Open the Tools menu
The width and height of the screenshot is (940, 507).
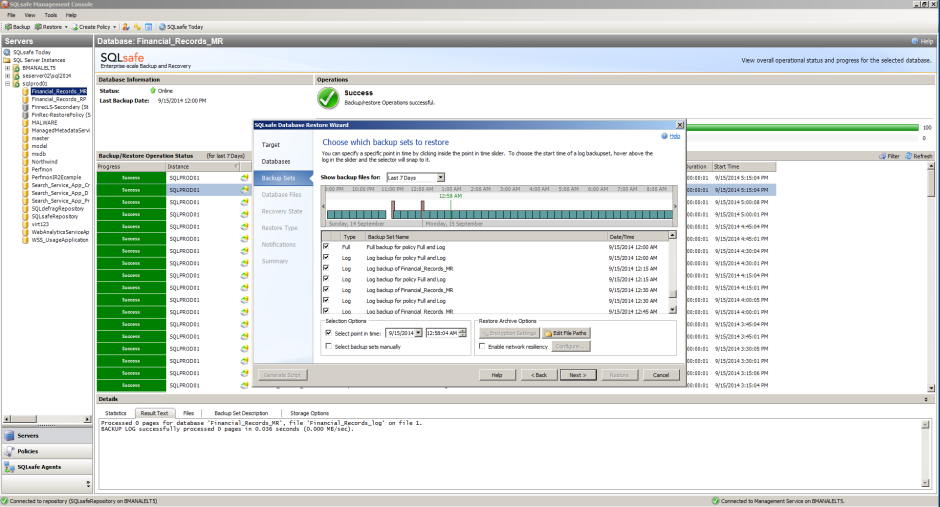click(x=51, y=15)
